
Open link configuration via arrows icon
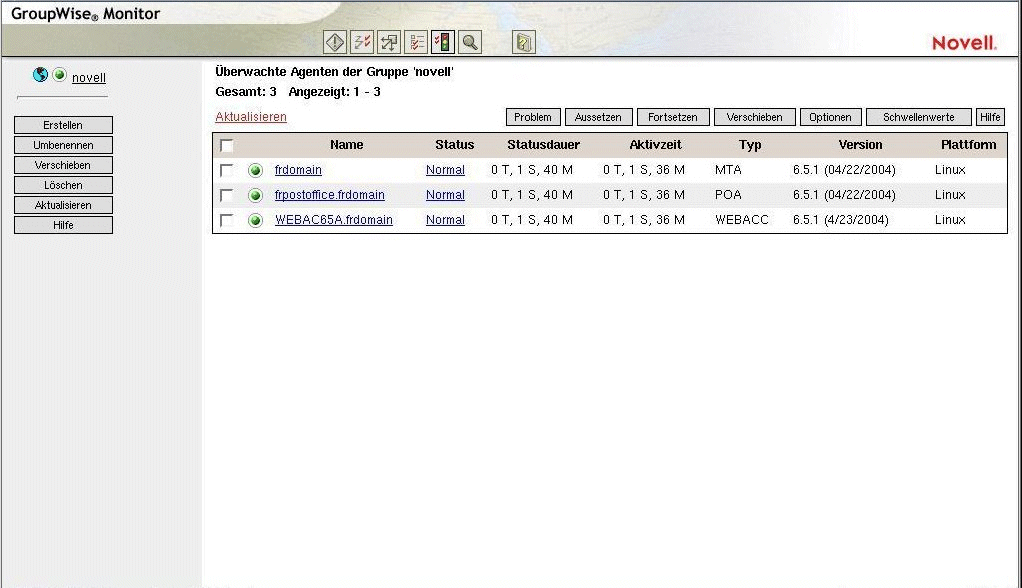pos(388,42)
